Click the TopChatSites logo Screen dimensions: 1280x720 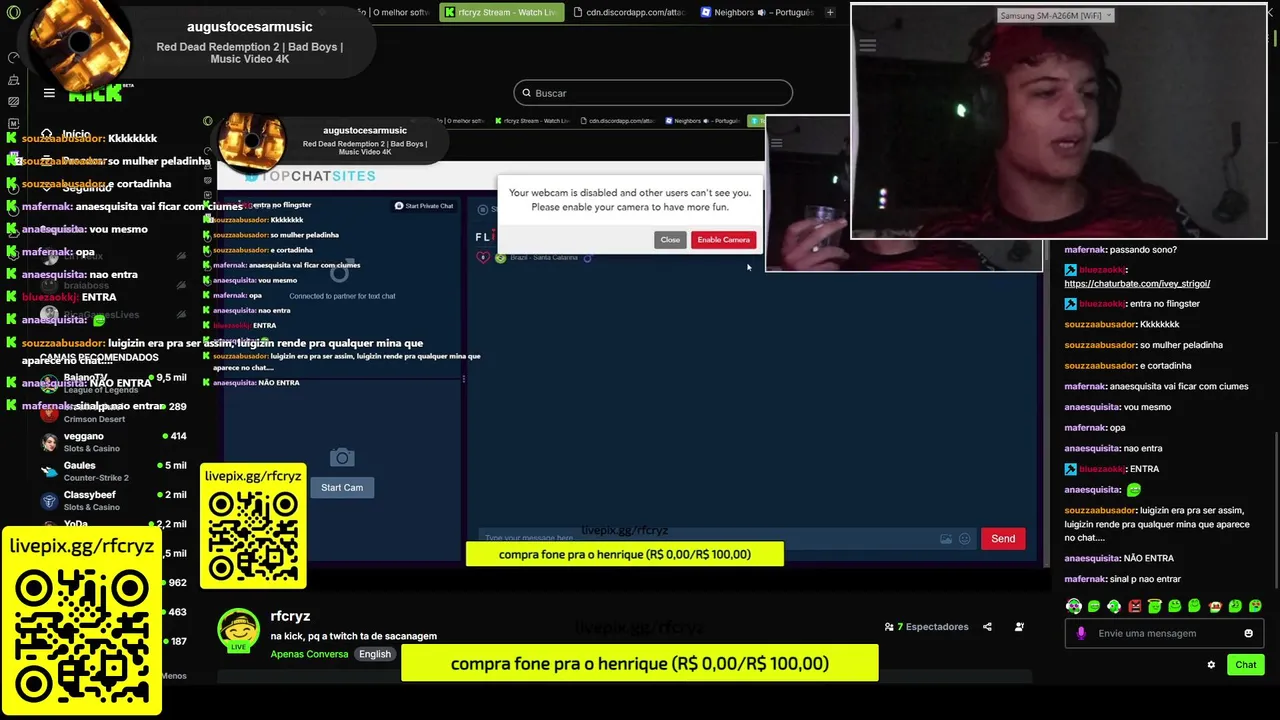(x=311, y=176)
